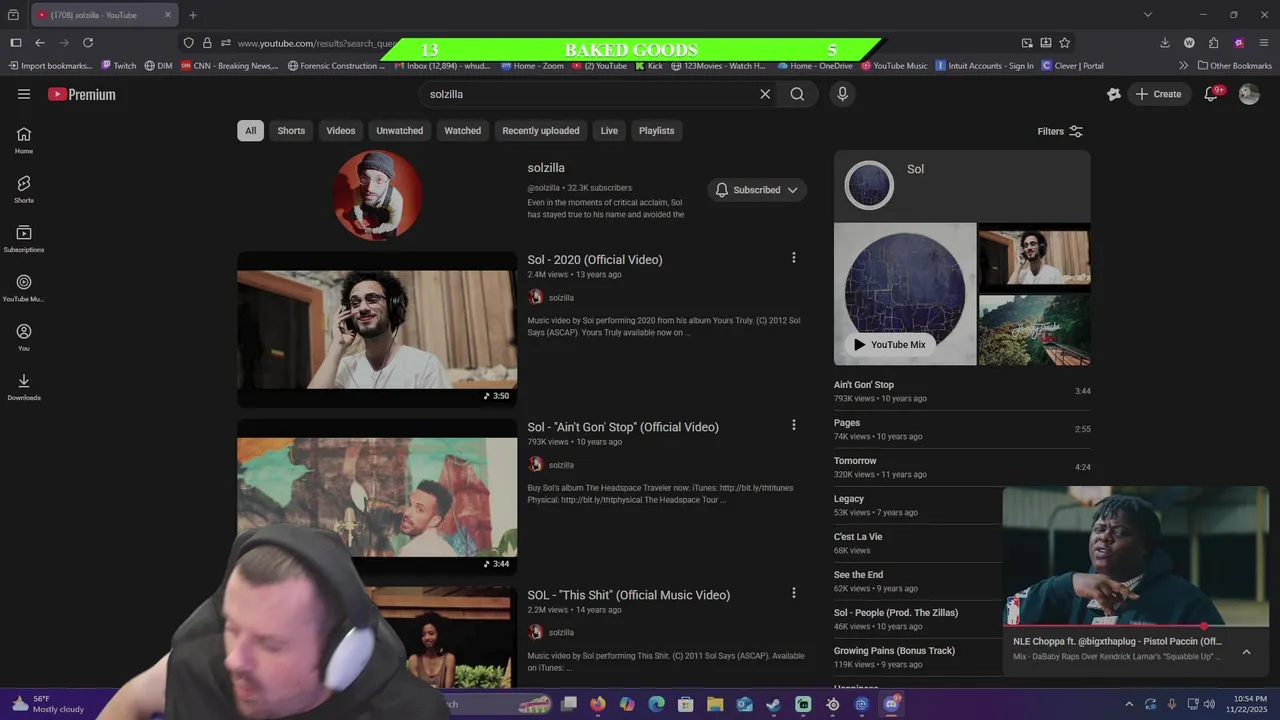Open the solzilla channel avatar
Image resolution: width=1280 pixels, height=720 pixels.
pyautogui.click(x=377, y=196)
